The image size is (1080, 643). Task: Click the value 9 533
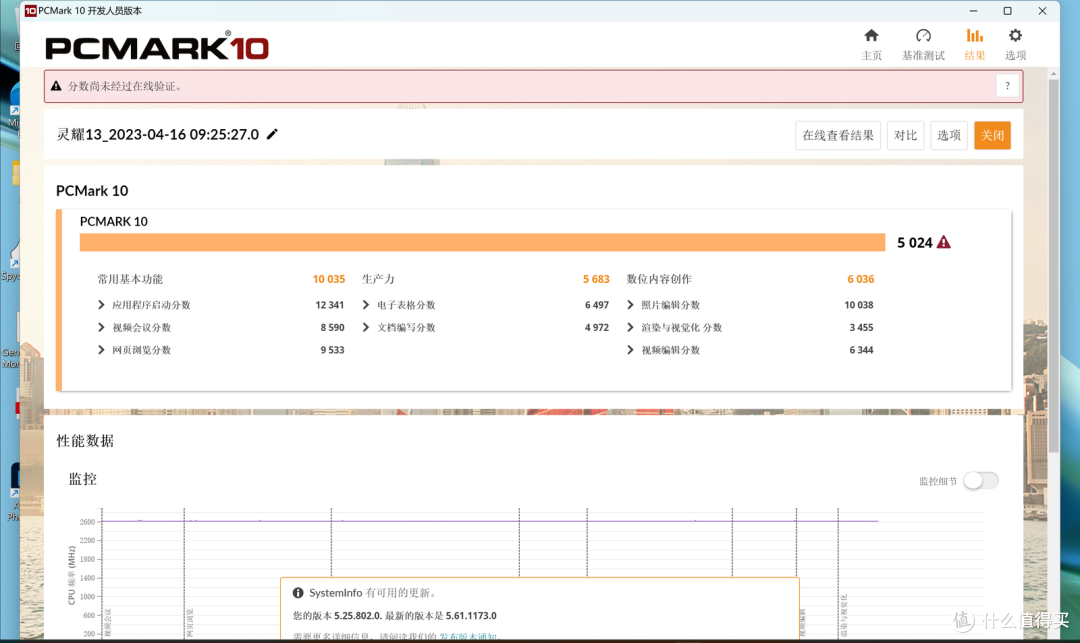[x=332, y=350]
